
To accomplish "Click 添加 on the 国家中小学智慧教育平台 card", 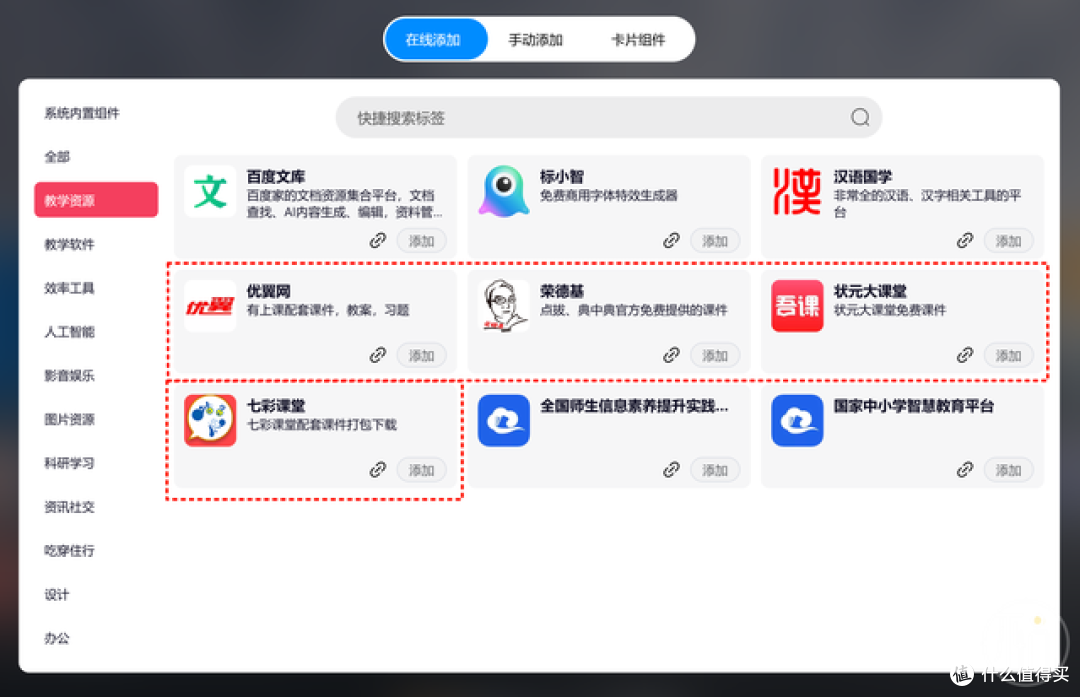I will [1008, 469].
